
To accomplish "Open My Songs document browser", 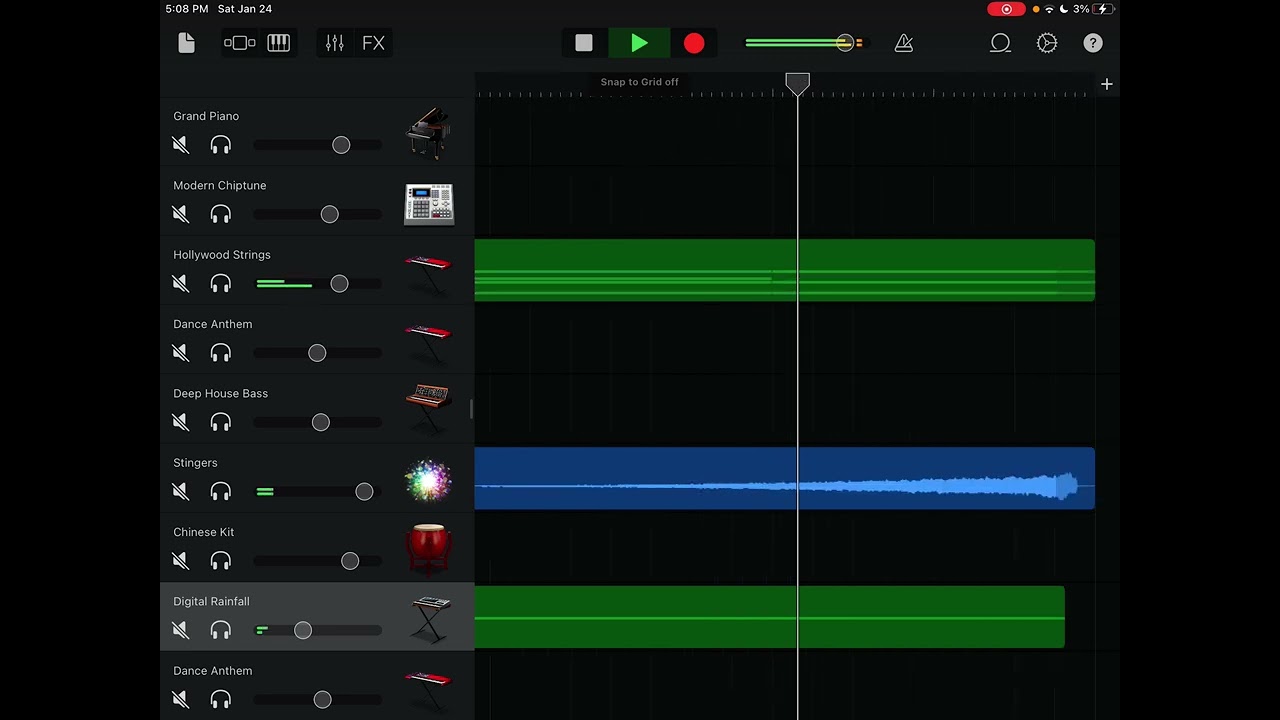I will pos(186,43).
